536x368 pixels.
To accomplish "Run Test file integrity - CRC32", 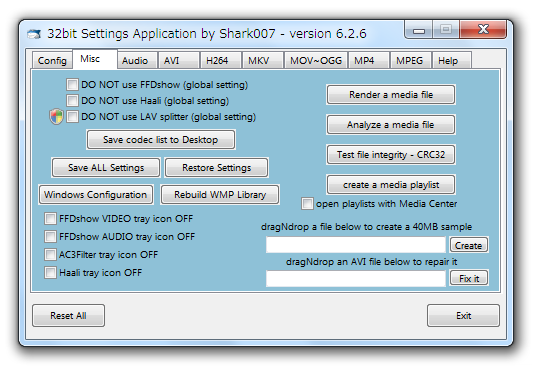I will [391, 155].
